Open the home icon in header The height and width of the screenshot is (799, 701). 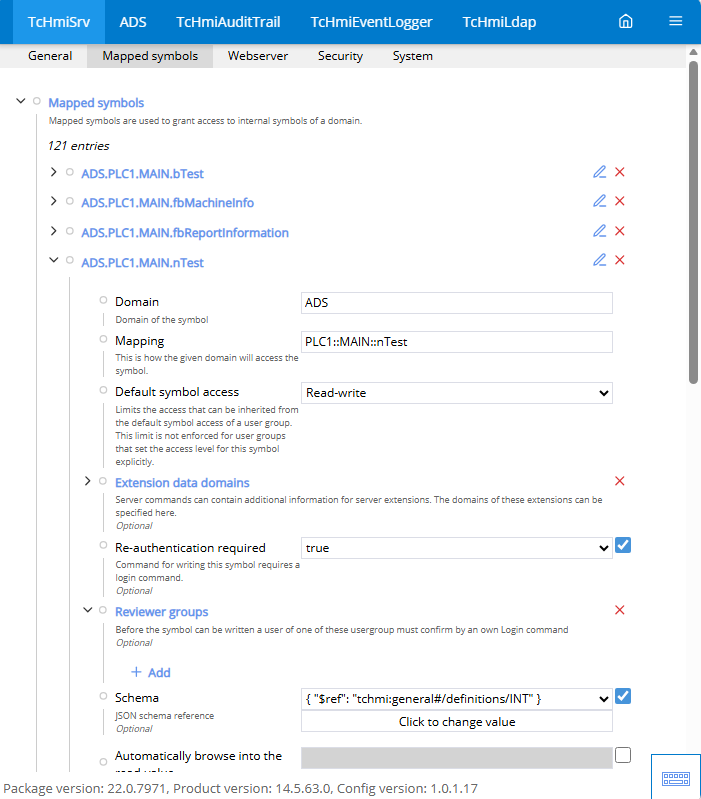626,21
